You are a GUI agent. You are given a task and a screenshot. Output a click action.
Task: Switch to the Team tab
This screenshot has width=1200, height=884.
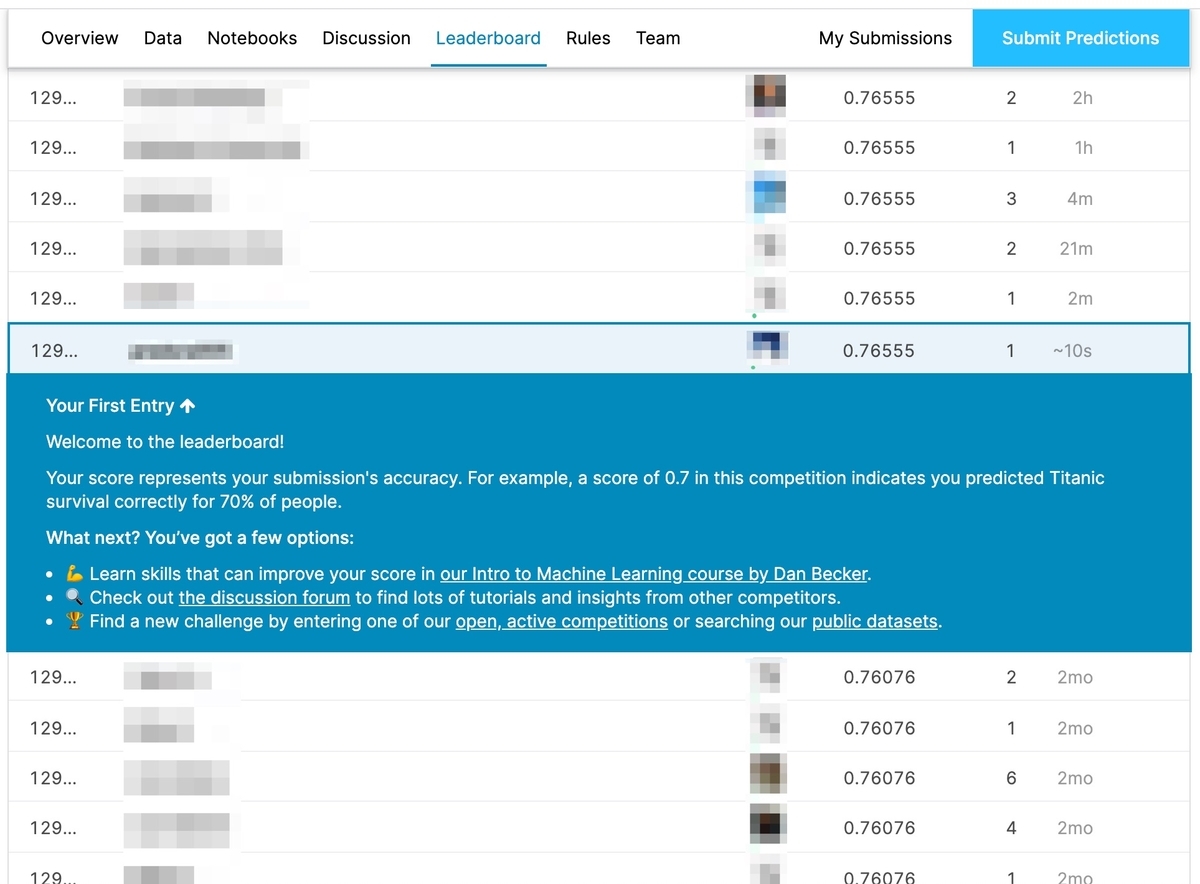(658, 38)
